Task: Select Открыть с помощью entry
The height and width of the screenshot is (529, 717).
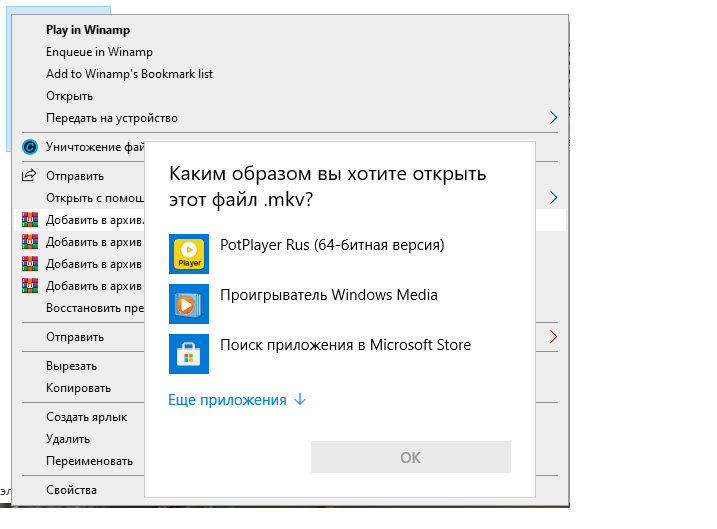Action: [x=95, y=198]
